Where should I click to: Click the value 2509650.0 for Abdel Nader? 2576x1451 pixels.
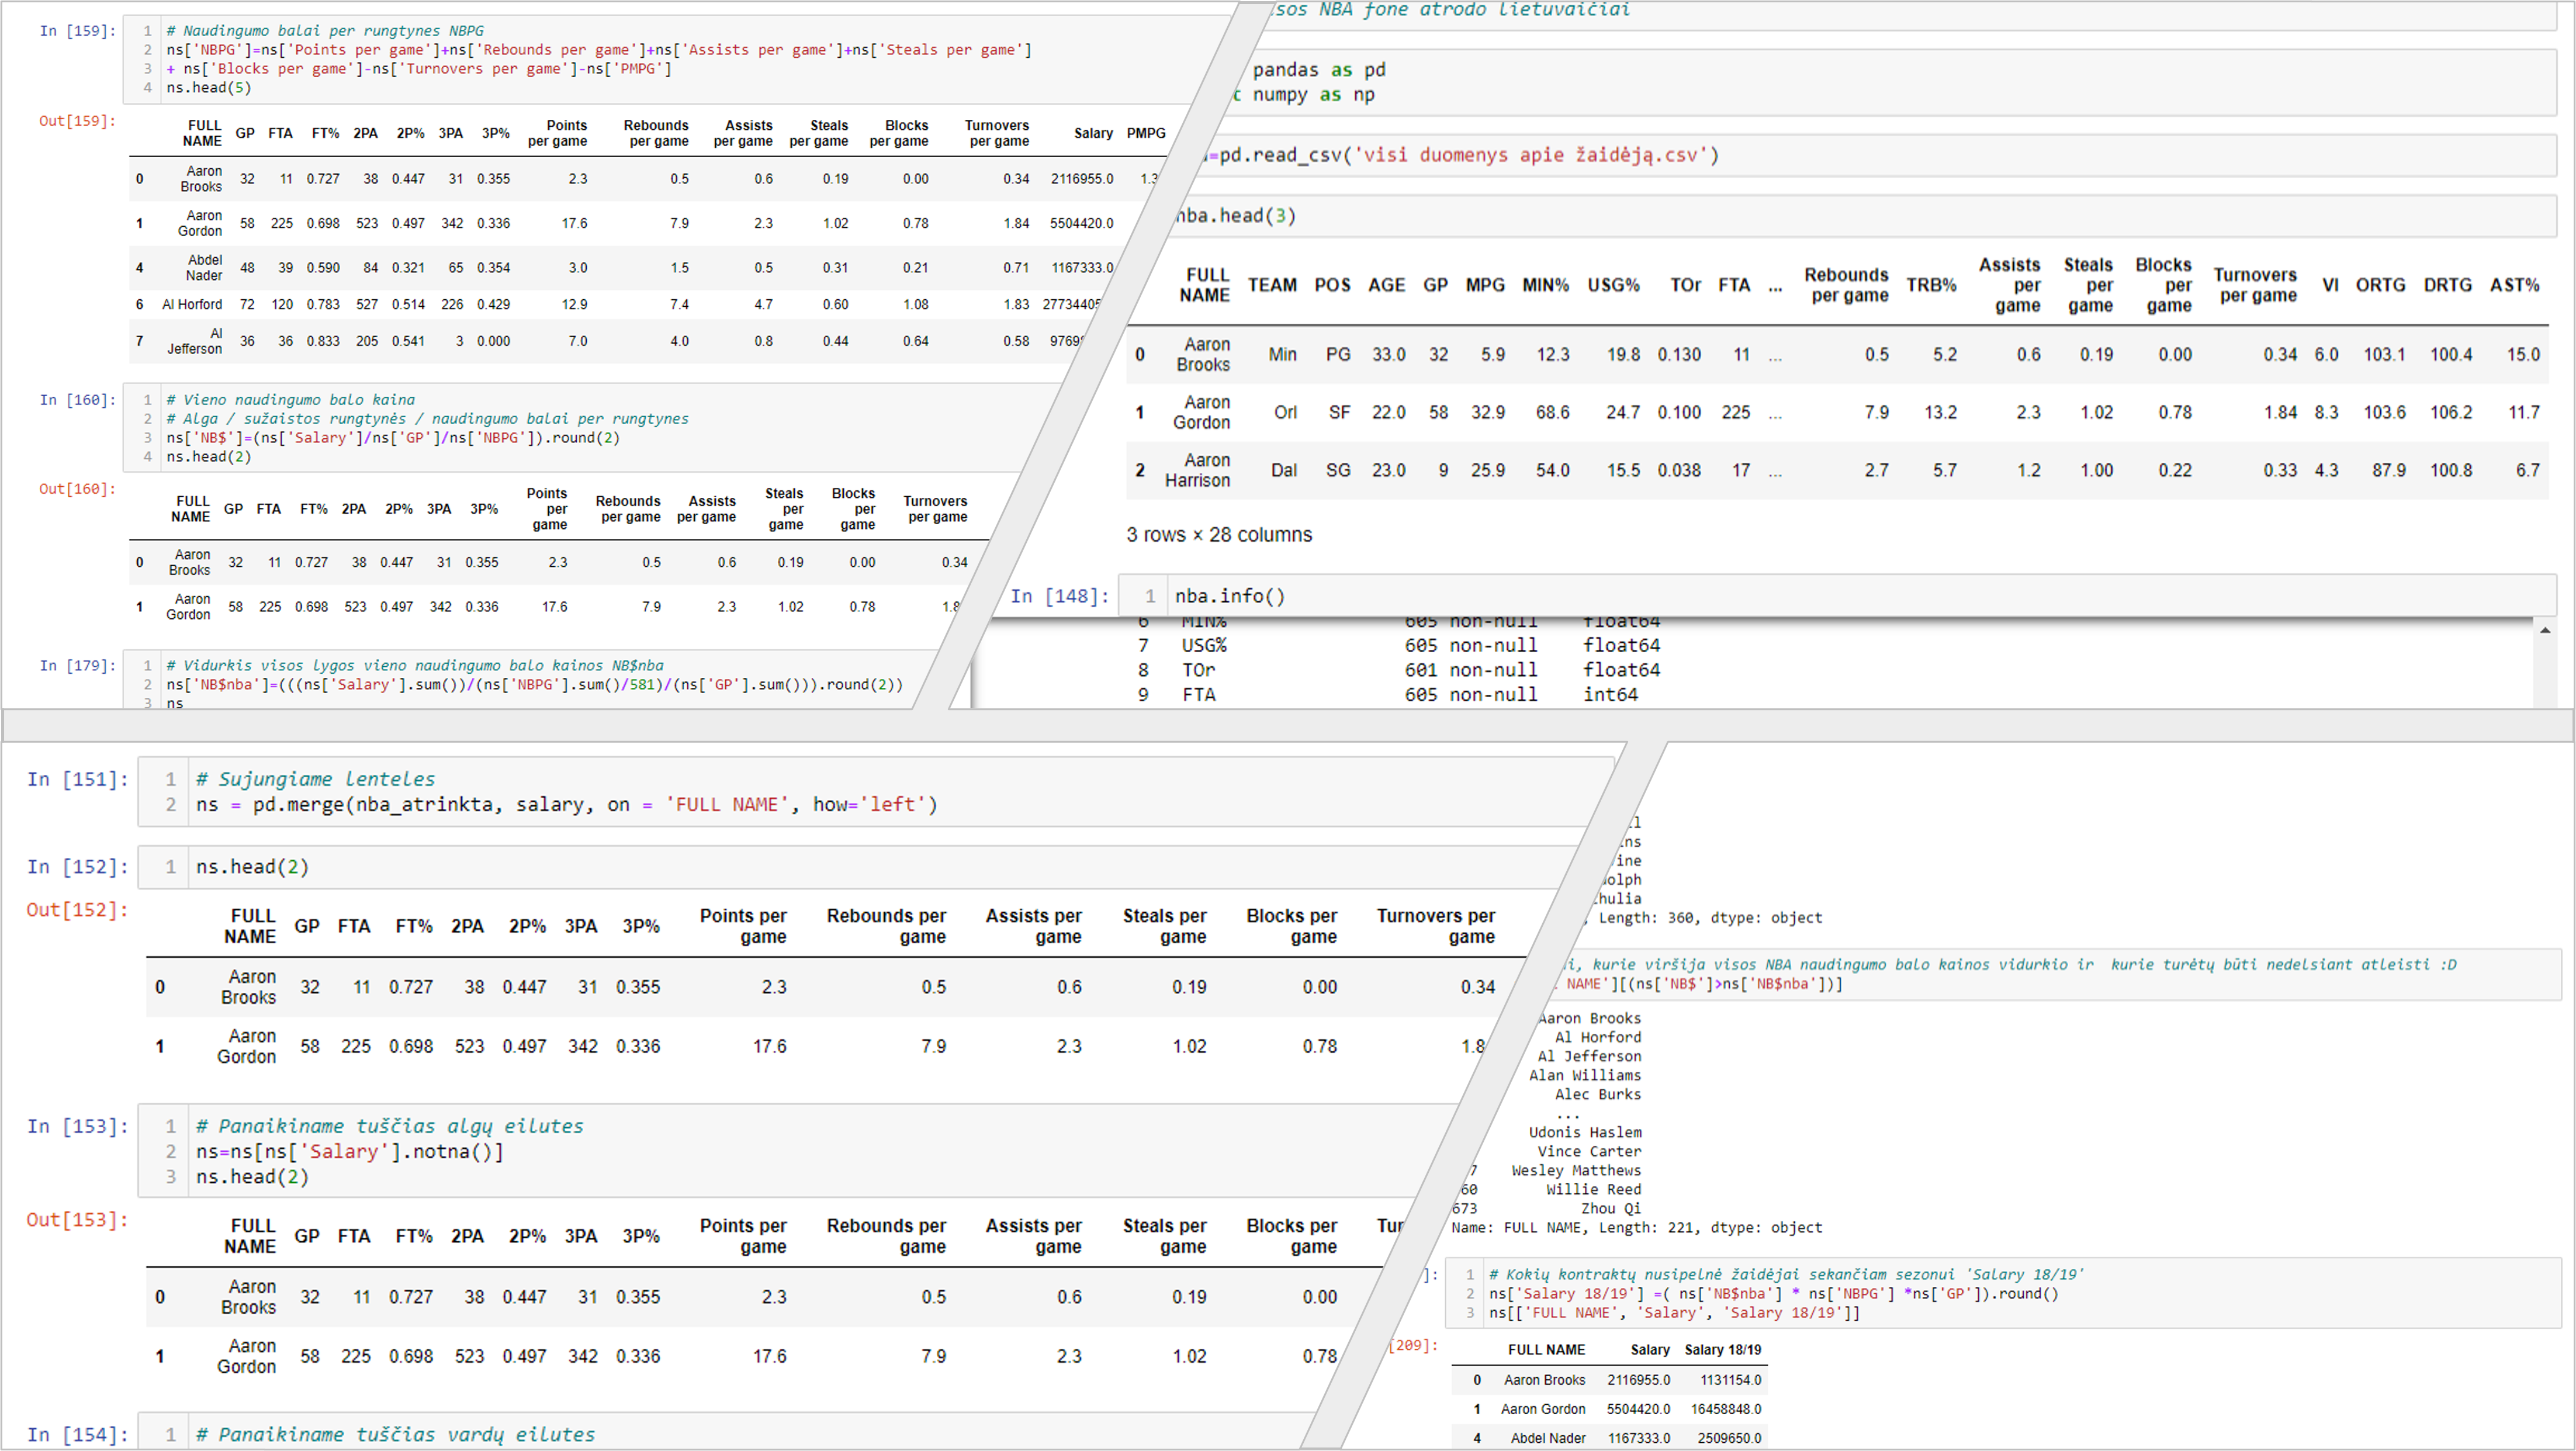pos(1730,1438)
